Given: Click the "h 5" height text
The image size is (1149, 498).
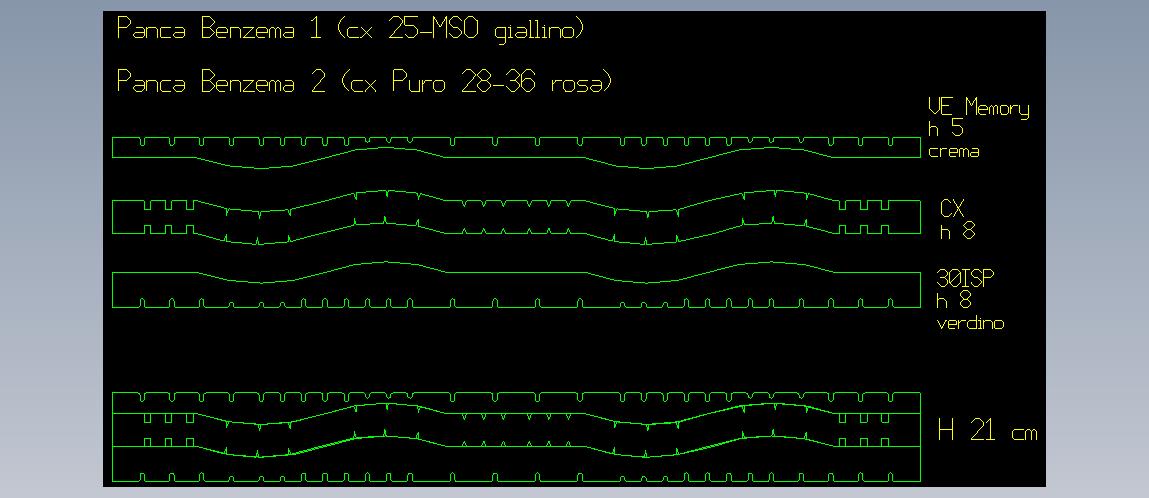Looking at the screenshot, I should tap(945, 130).
